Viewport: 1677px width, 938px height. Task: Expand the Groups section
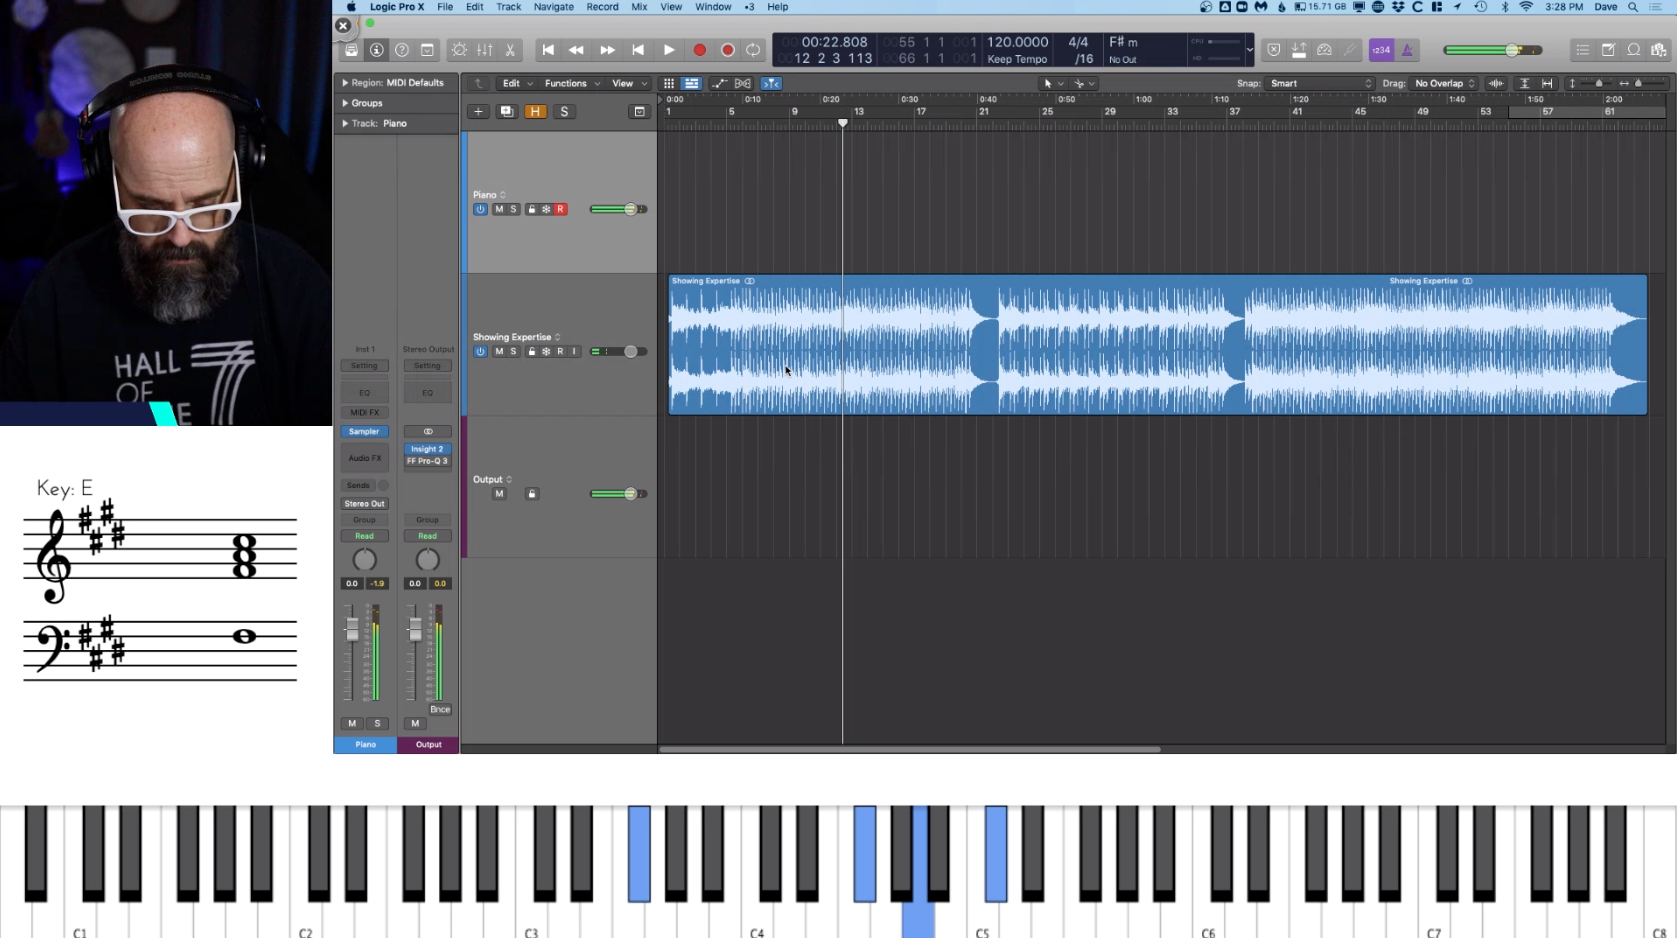345,103
